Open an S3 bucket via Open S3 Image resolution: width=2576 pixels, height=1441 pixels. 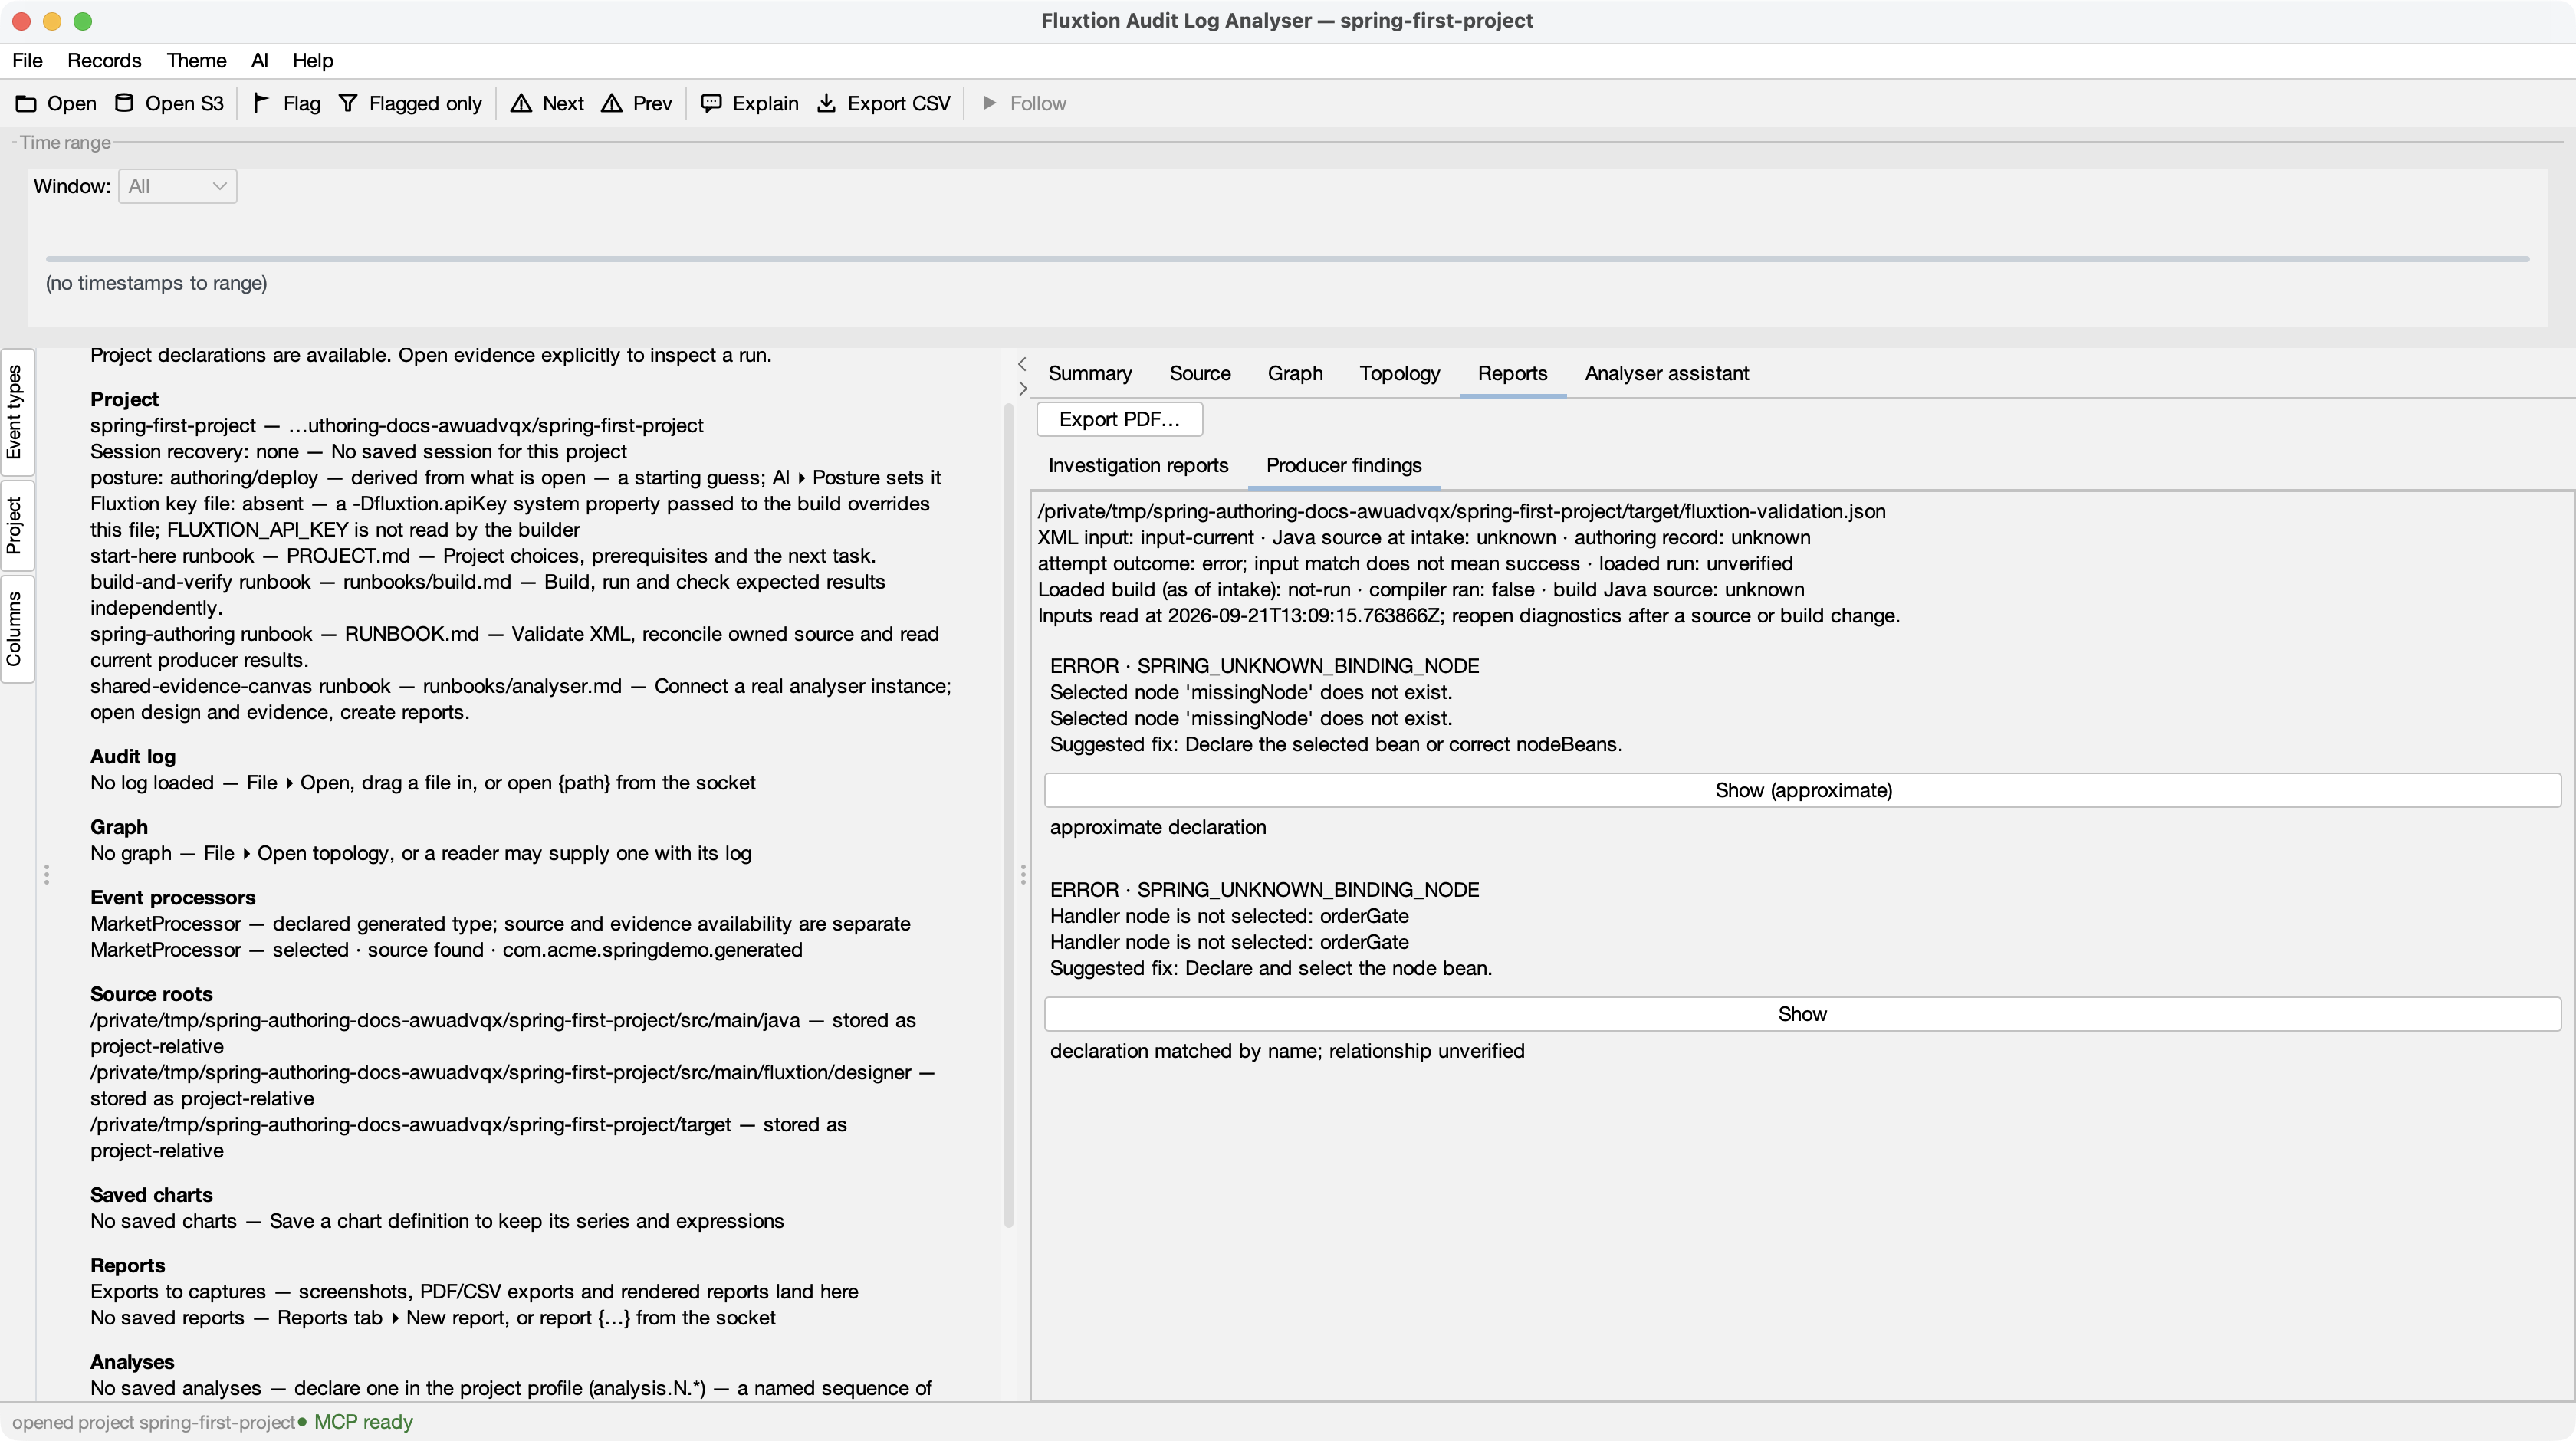pos(169,103)
